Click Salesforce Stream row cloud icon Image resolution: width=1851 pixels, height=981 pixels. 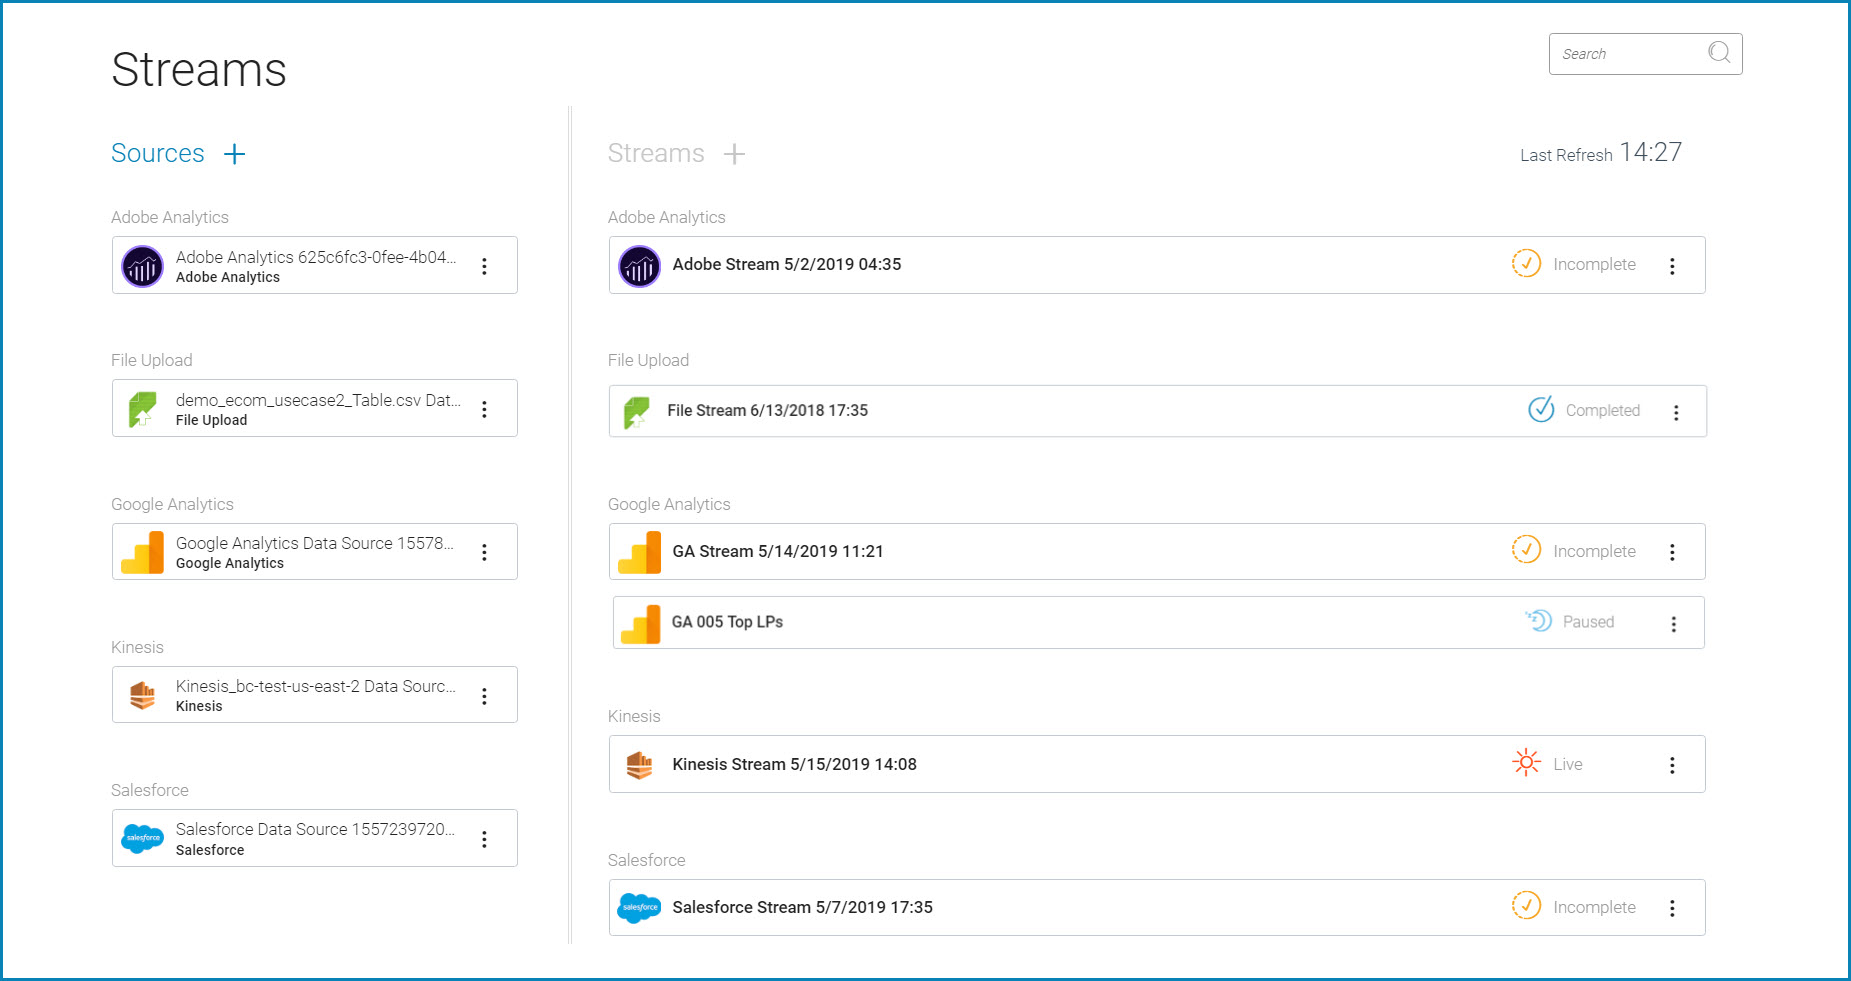pos(639,907)
